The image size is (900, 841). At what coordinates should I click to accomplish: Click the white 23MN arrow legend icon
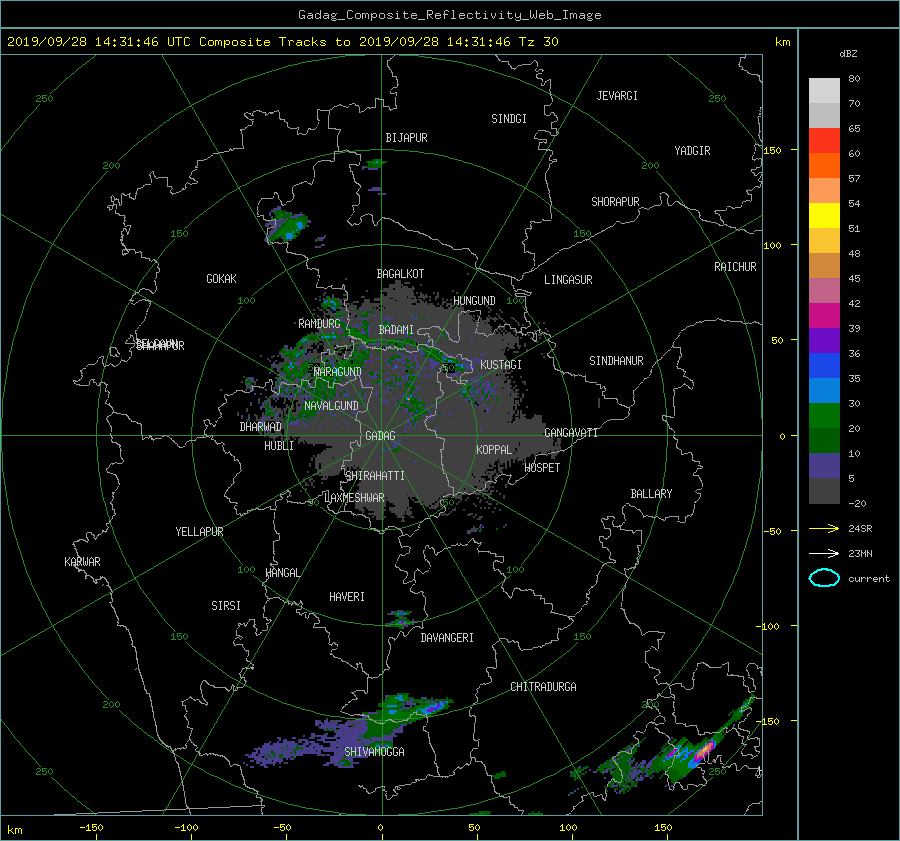(x=824, y=553)
